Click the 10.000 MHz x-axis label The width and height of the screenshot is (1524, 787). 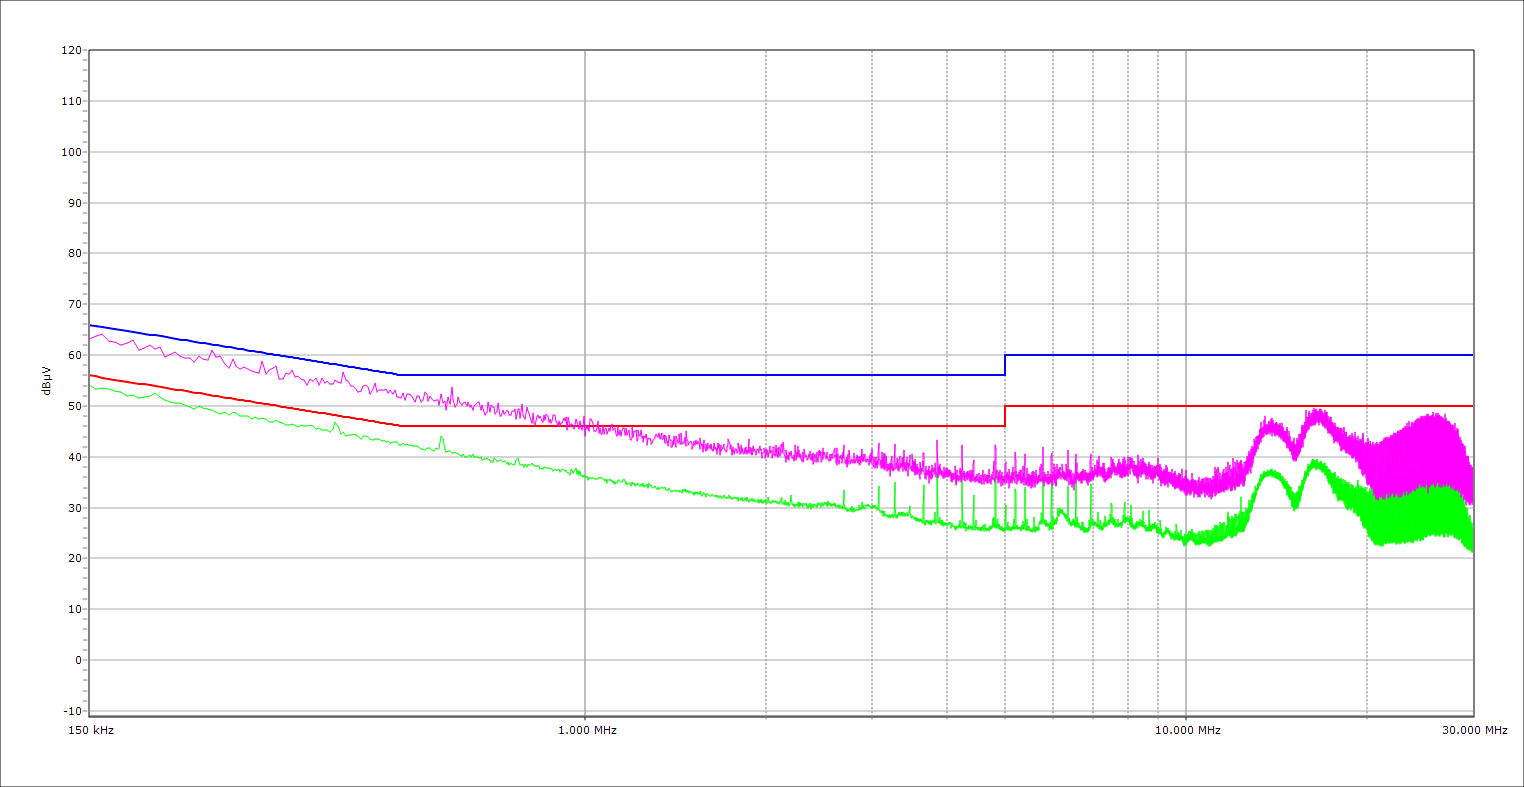[1188, 730]
